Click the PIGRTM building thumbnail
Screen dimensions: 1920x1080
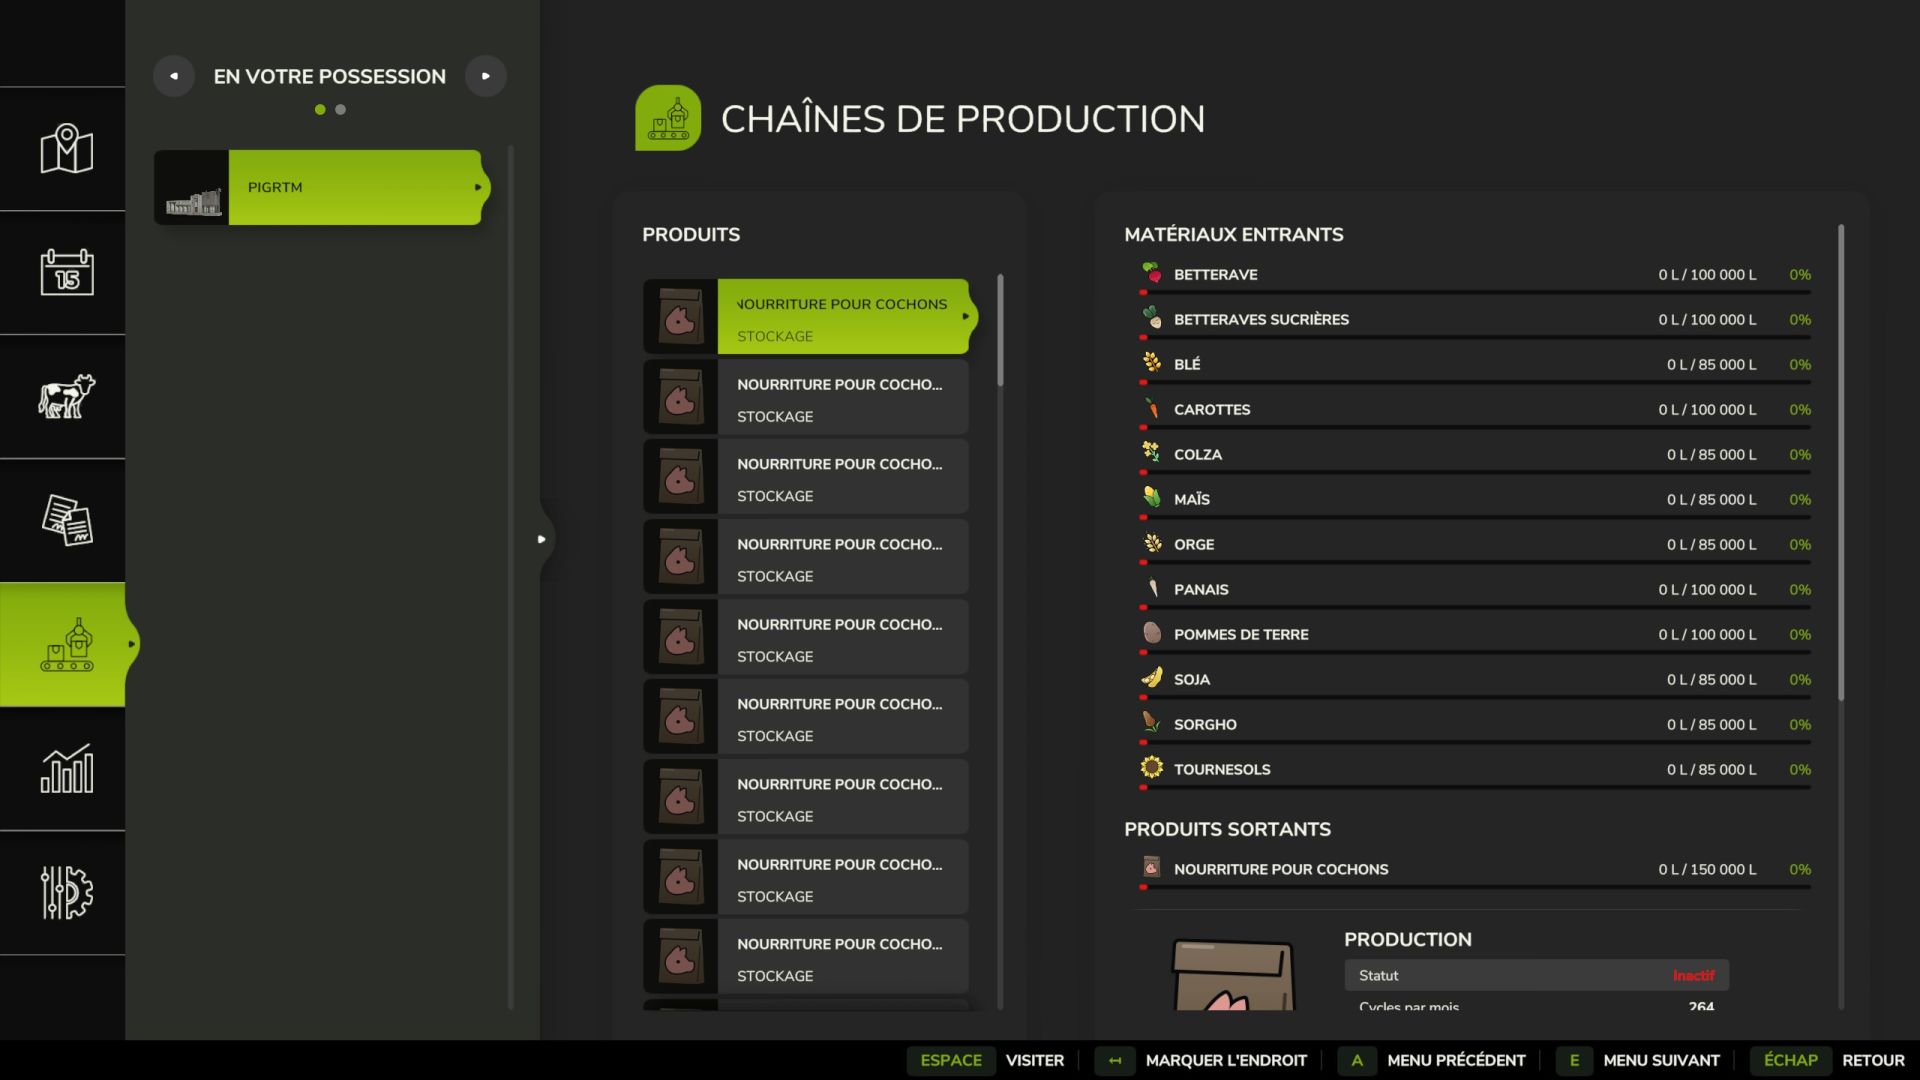192,187
